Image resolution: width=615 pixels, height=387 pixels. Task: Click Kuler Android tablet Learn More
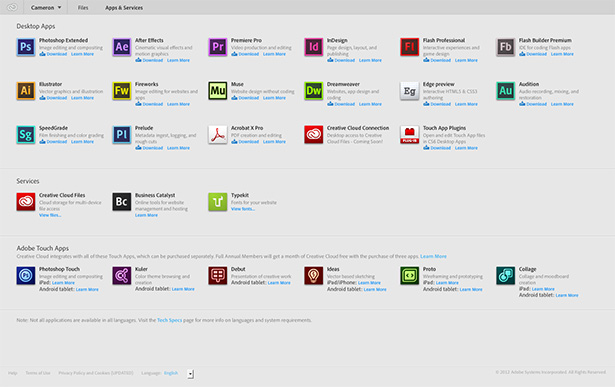183,289
